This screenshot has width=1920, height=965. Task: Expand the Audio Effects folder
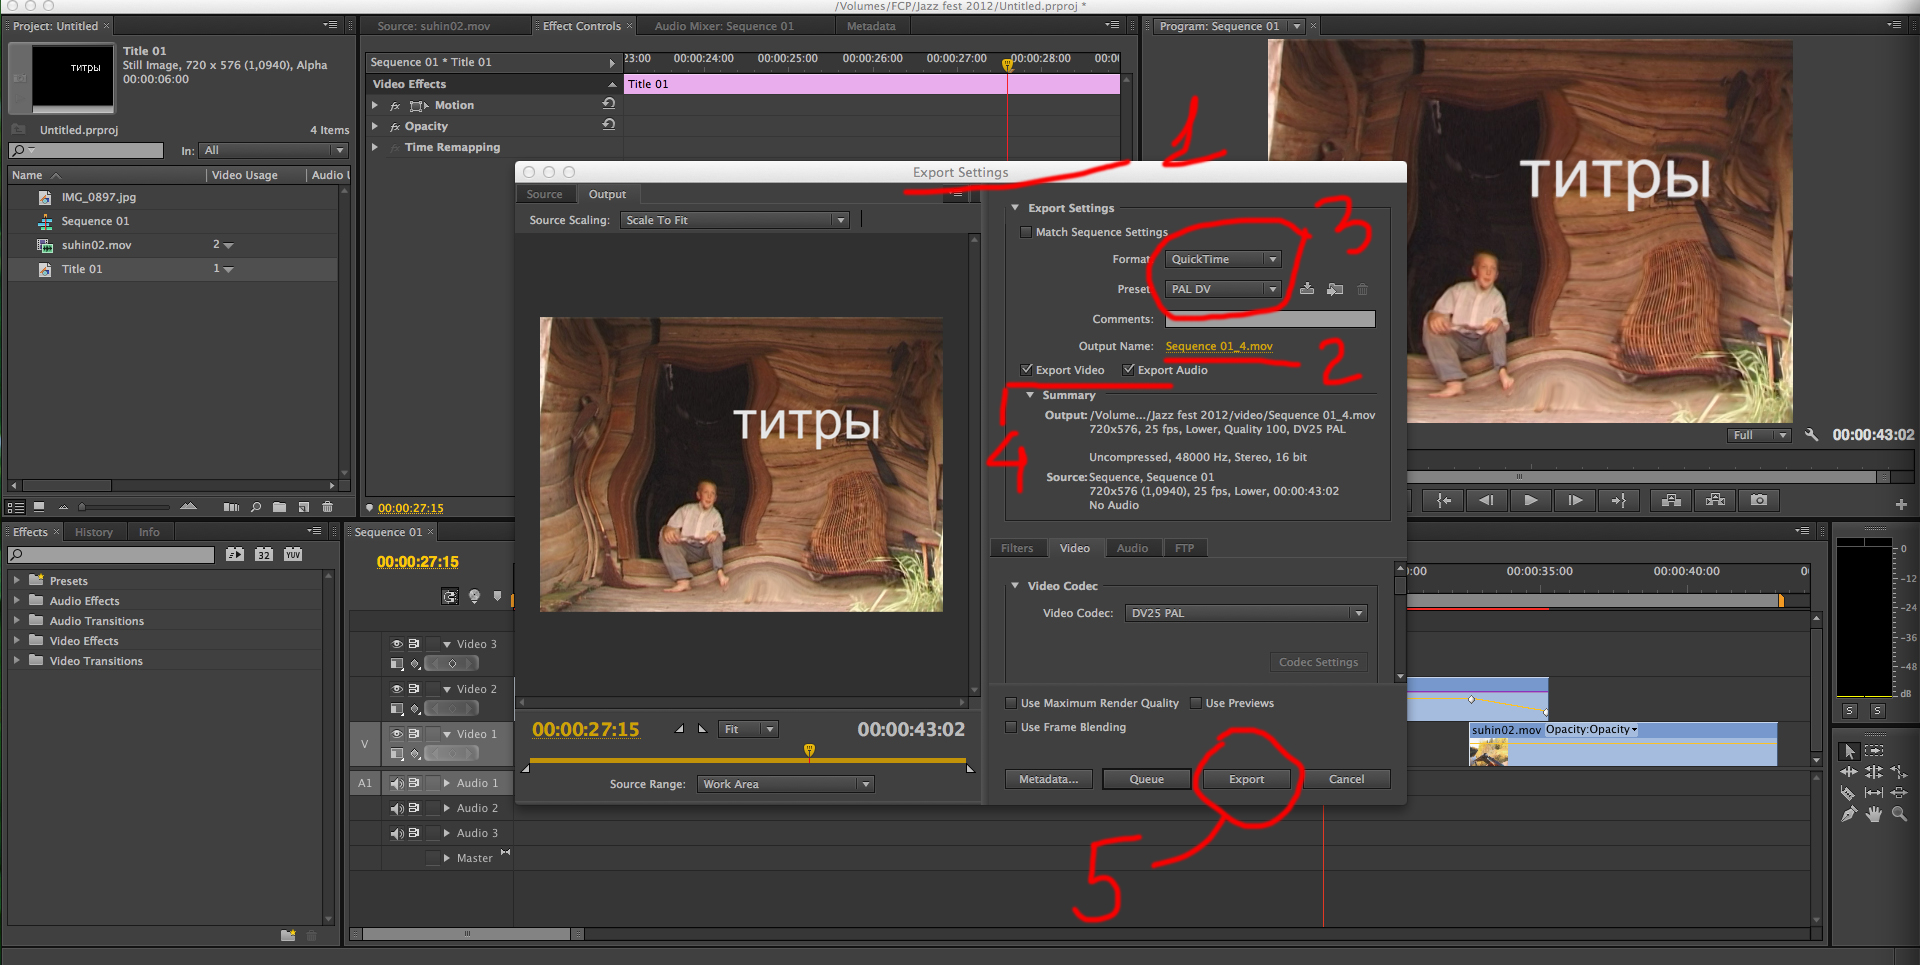pos(16,600)
